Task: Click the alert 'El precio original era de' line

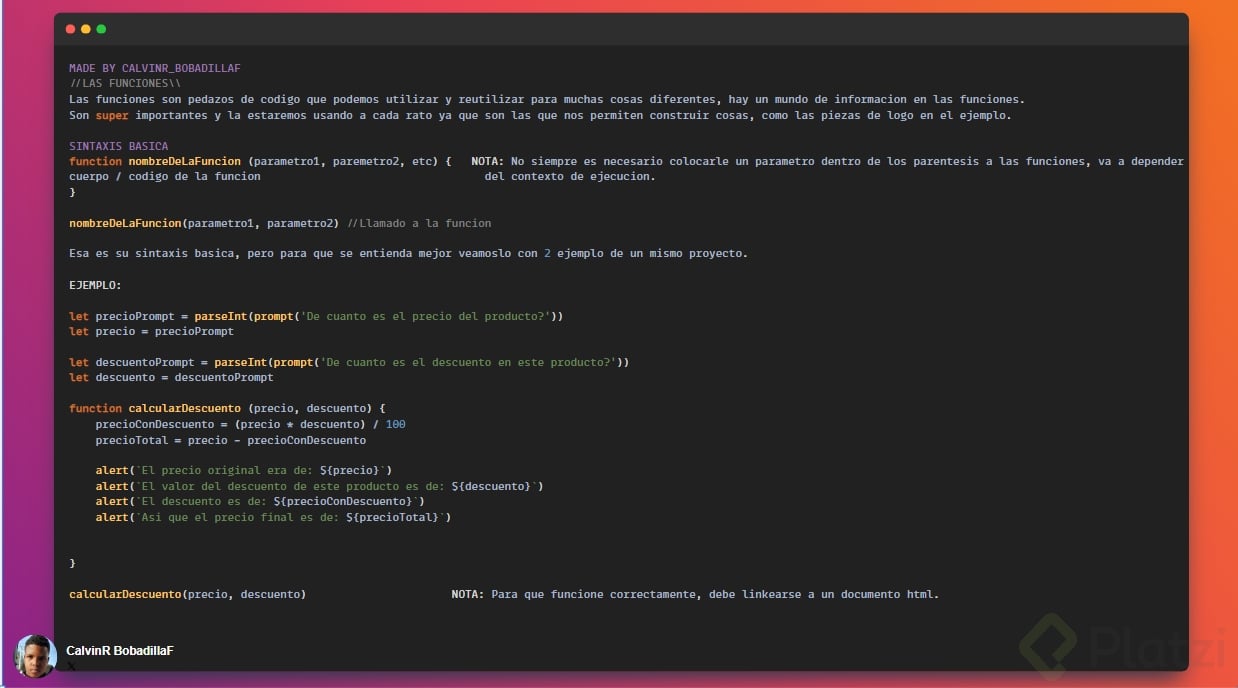Action: pos(244,471)
